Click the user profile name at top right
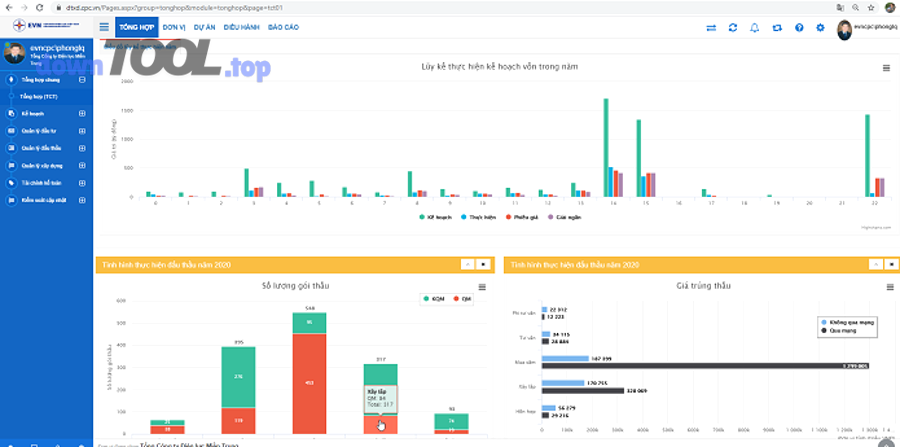Screen dimensions: 900x447 (x=875, y=27)
